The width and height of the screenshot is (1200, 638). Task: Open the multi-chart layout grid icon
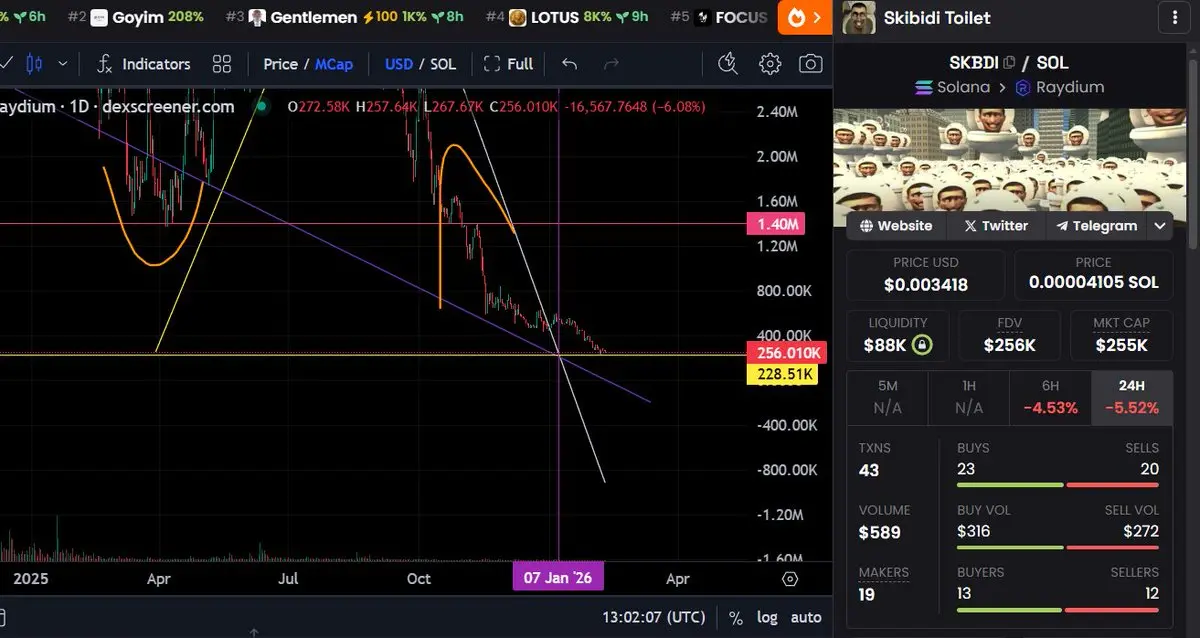(222, 64)
